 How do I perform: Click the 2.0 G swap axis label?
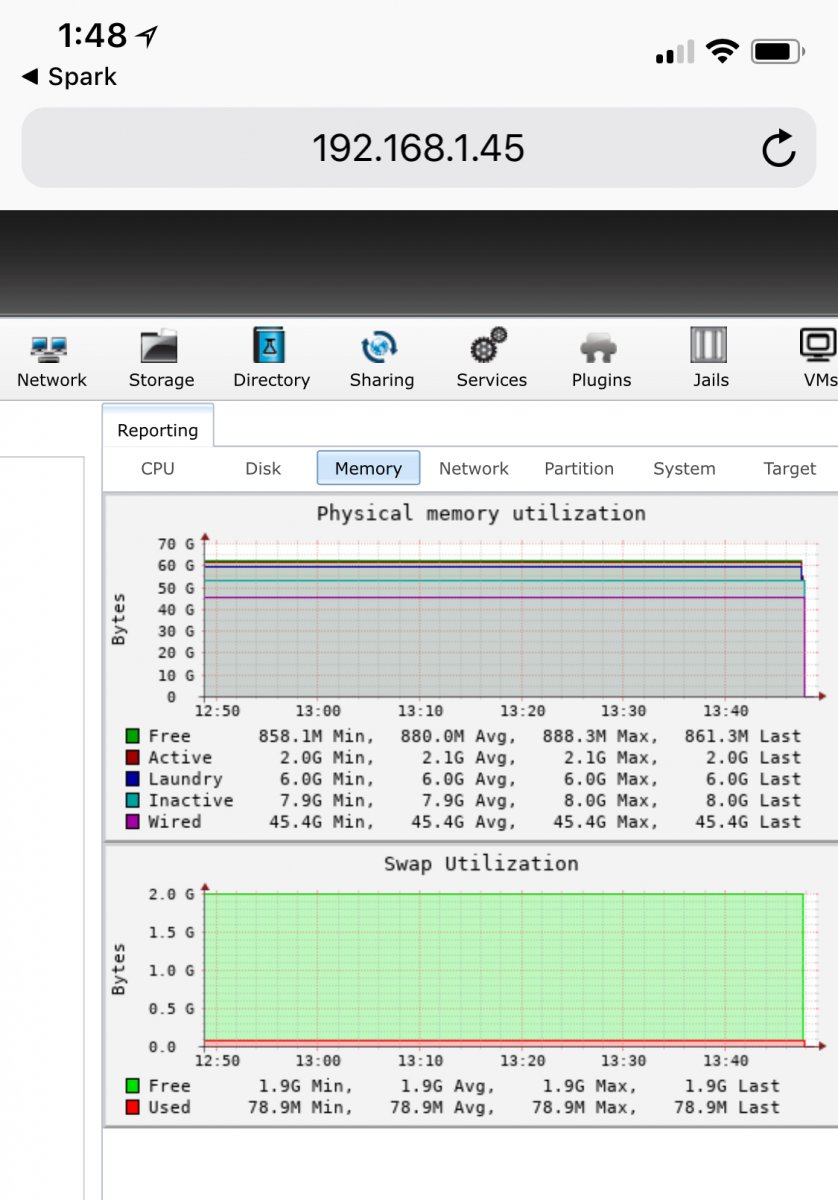tap(170, 894)
